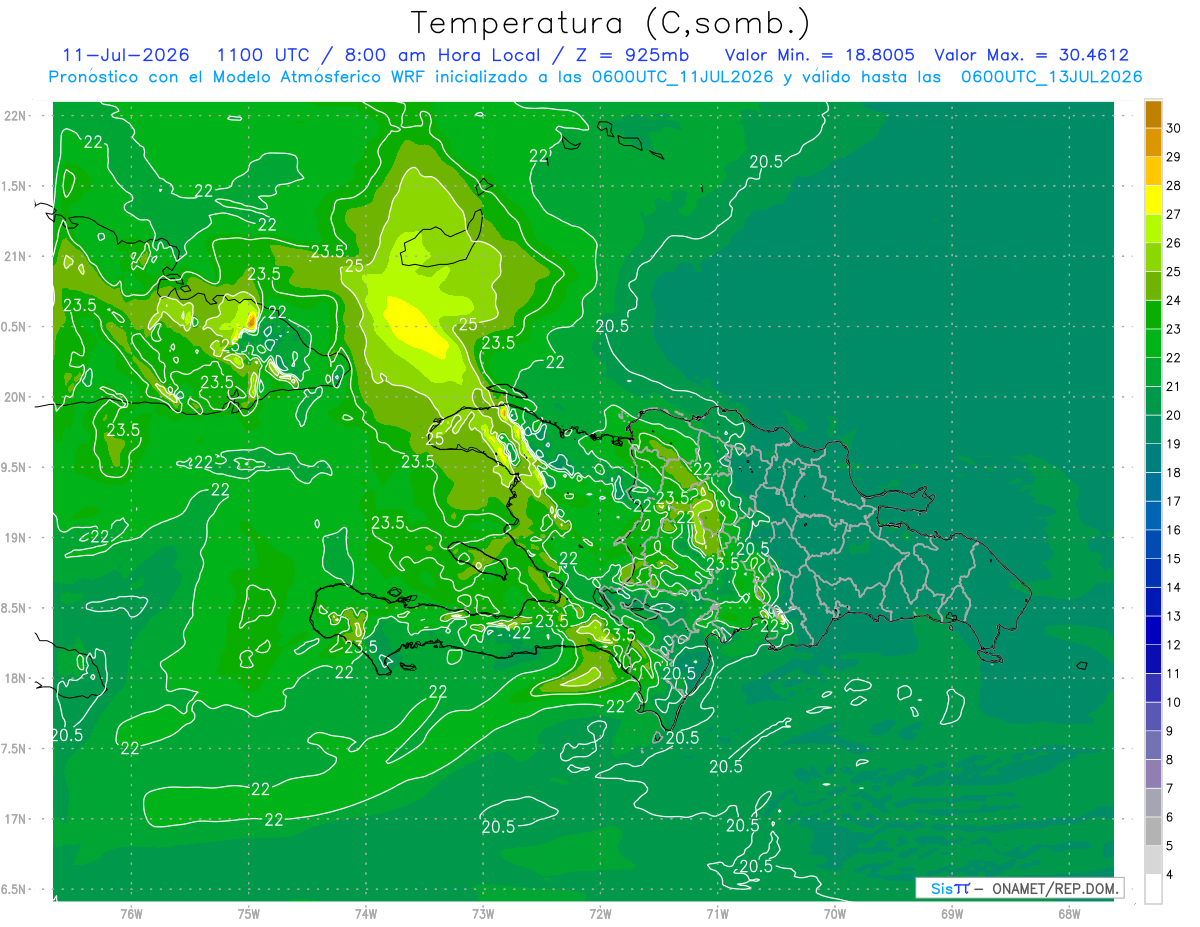Click the '74W' longitude axis label
This screenshot has height=927, width=1200.
coord(366,913)
